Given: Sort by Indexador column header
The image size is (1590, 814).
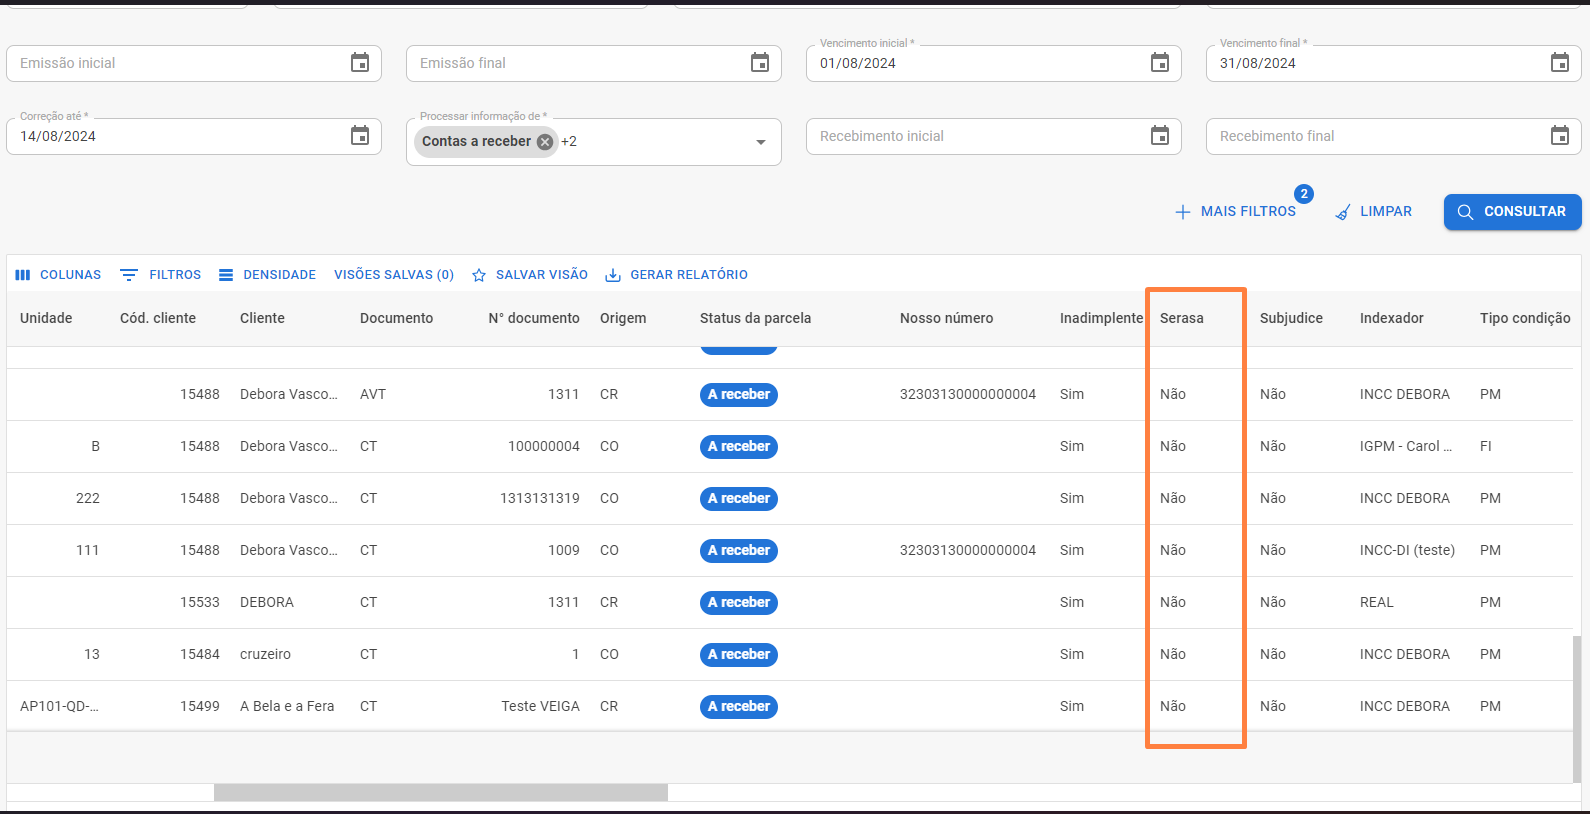Looking at the screenshot, I should coord(1391,318).
